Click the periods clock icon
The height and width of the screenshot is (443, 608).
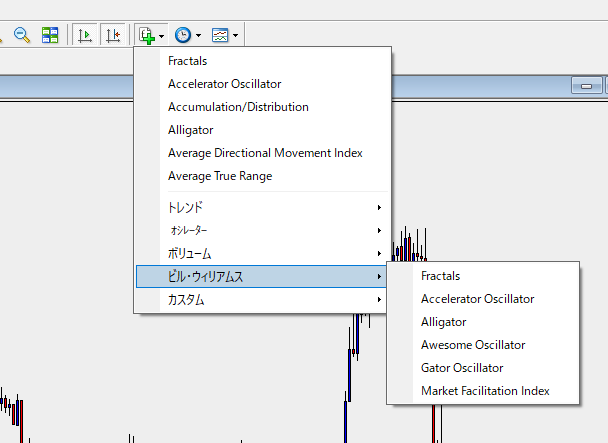183,35
